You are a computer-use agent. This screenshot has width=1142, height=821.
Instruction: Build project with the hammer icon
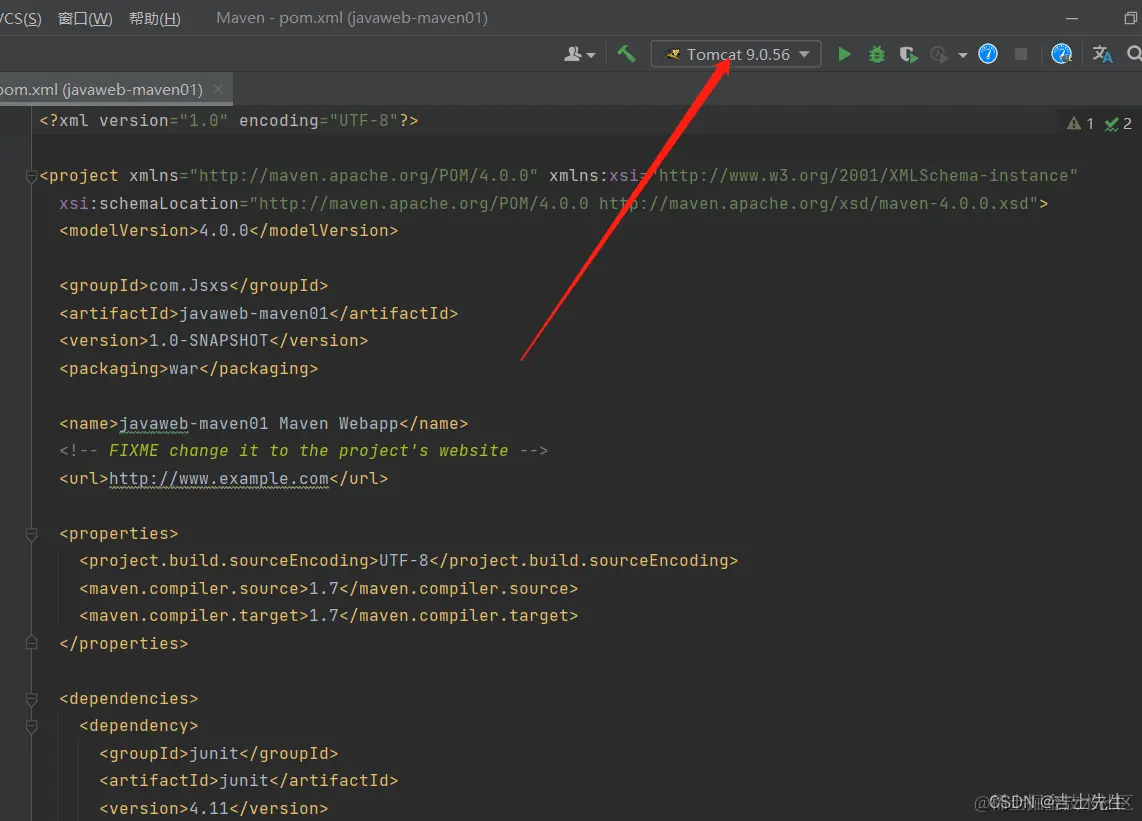pos(626,54)
